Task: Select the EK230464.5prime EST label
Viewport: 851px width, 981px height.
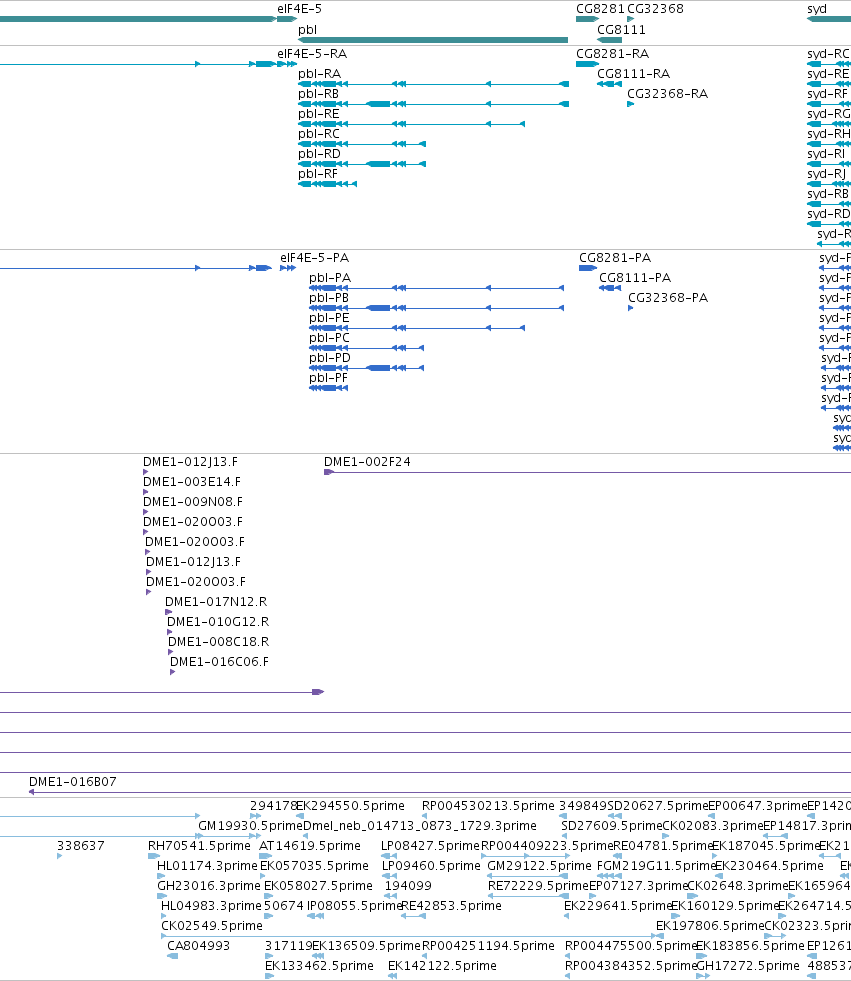Action: 769,866
